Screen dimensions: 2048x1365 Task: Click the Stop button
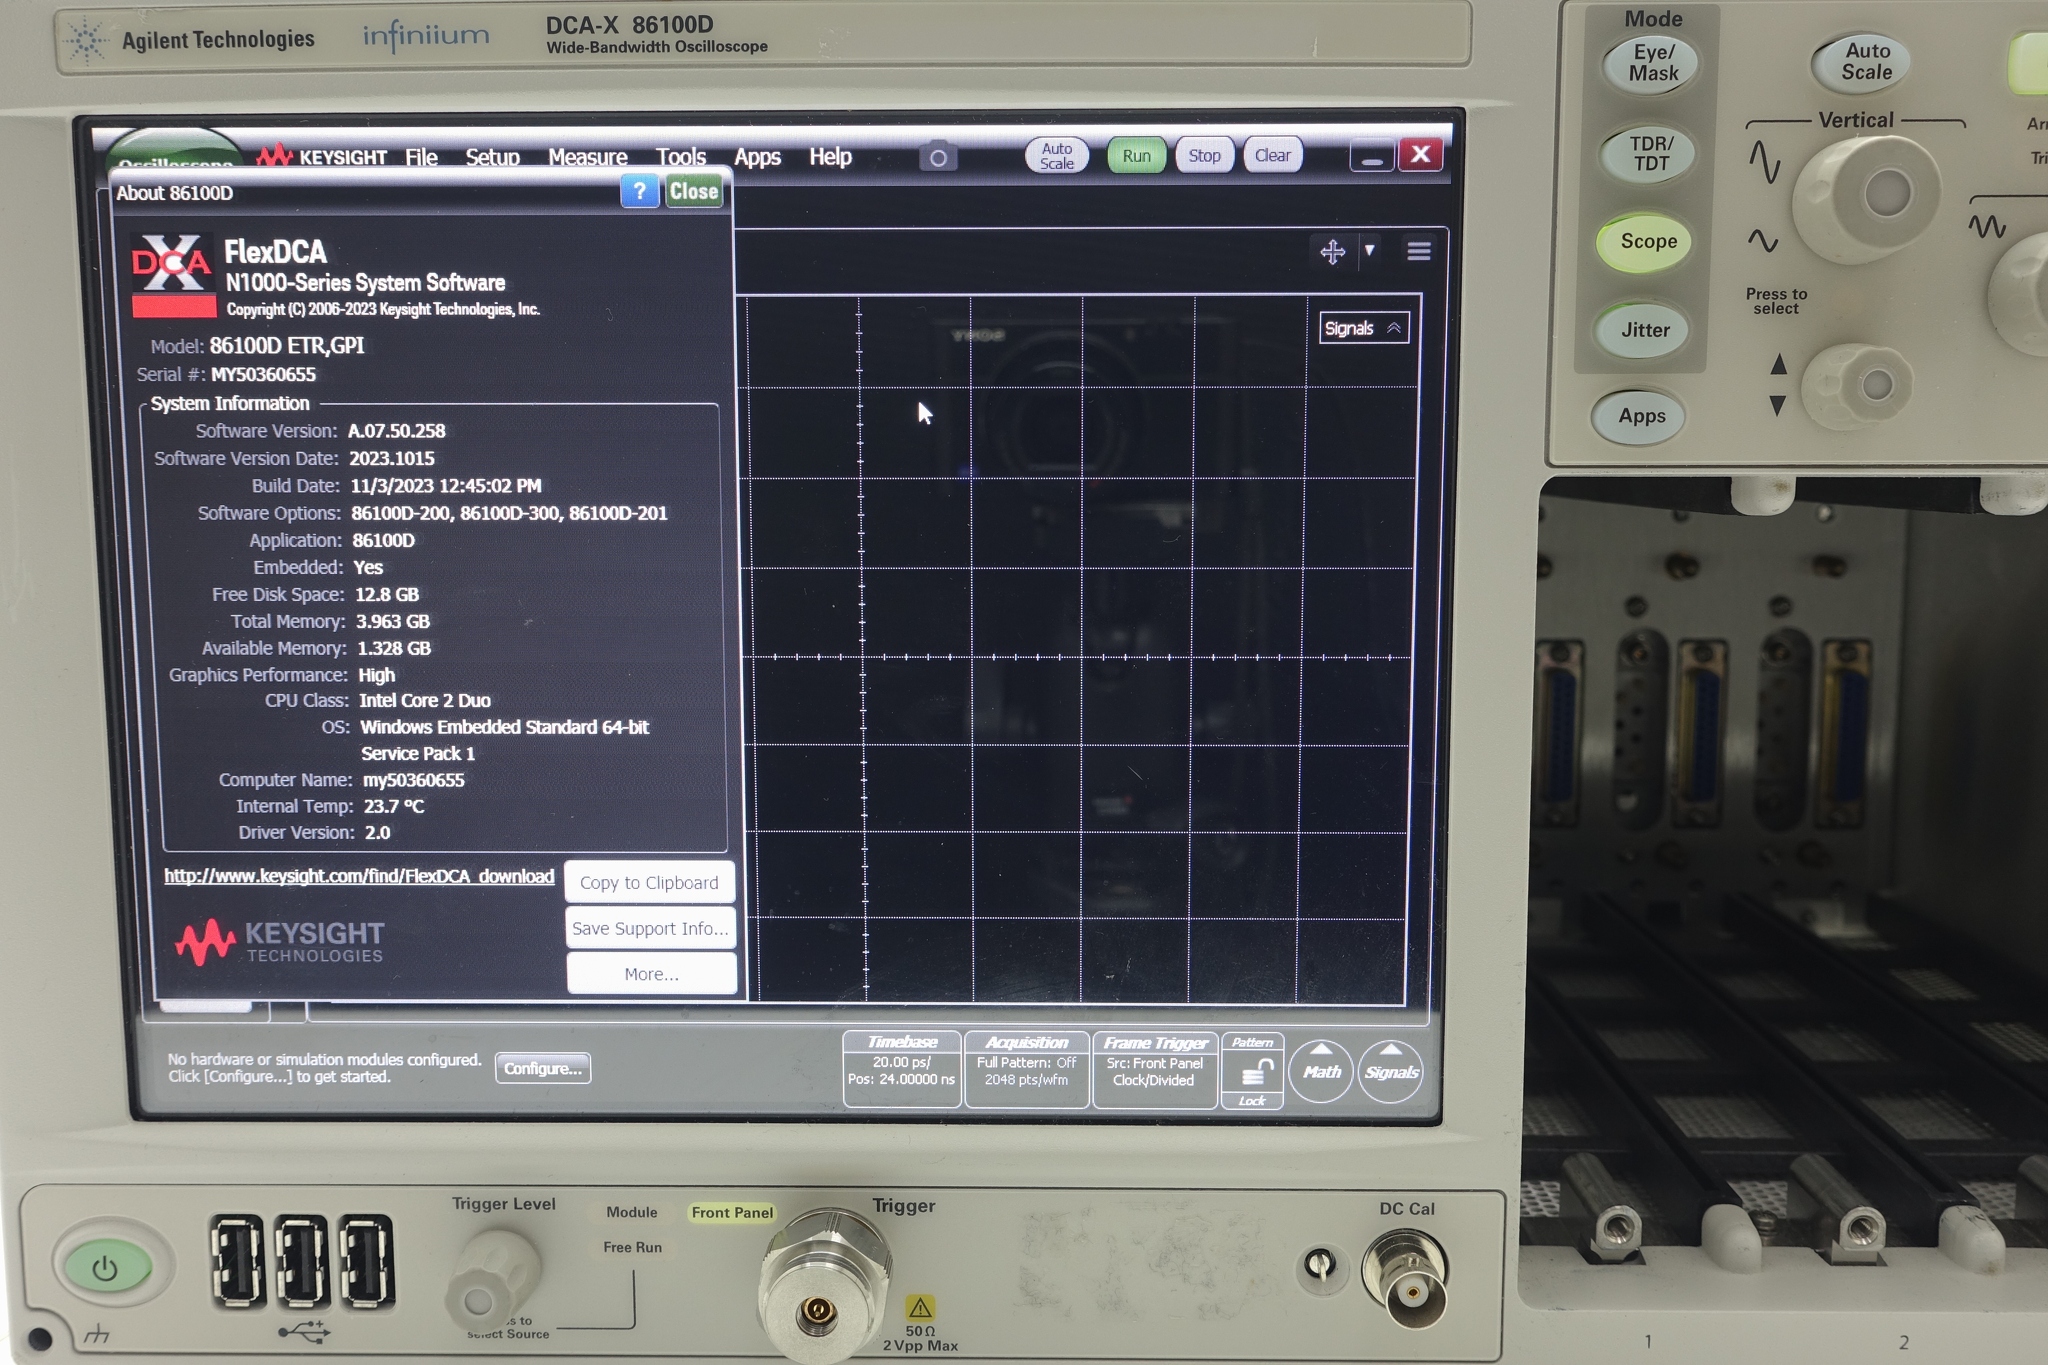[1204, 156]
